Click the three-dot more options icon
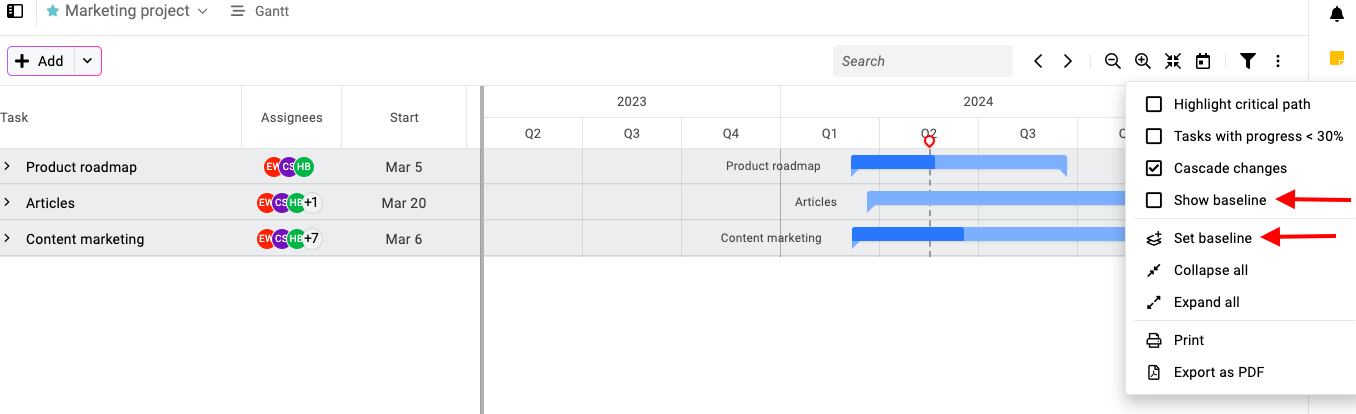 pos(1278,61)
